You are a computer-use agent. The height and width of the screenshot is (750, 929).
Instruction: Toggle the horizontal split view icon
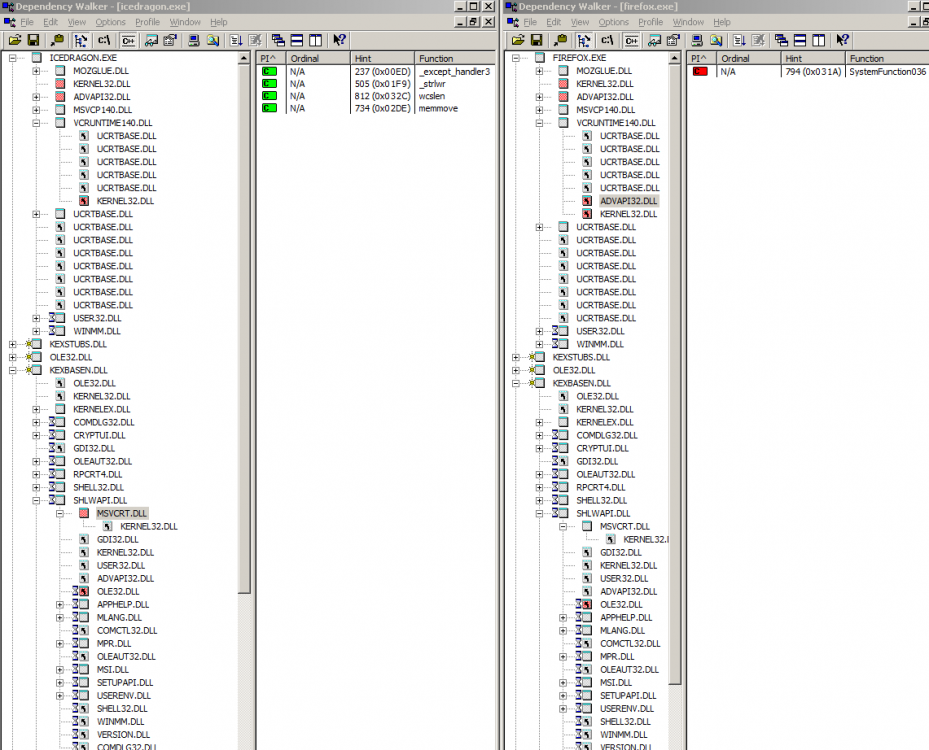[296, 40]
